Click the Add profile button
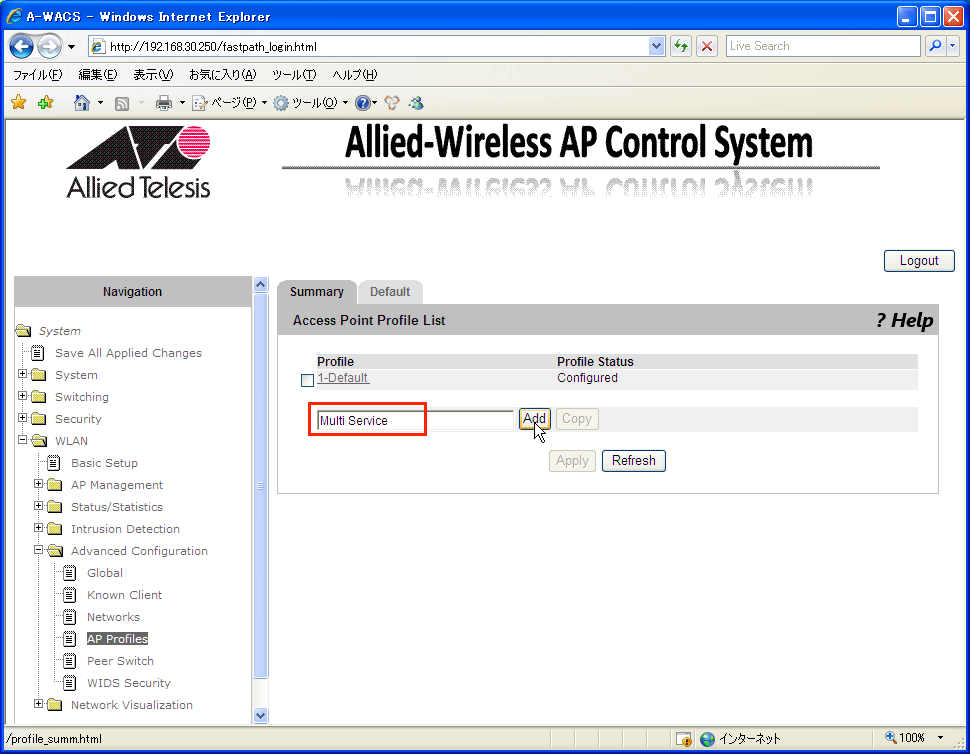The height and width of the screenshot is (754, 970). click(x=534, y=419)
